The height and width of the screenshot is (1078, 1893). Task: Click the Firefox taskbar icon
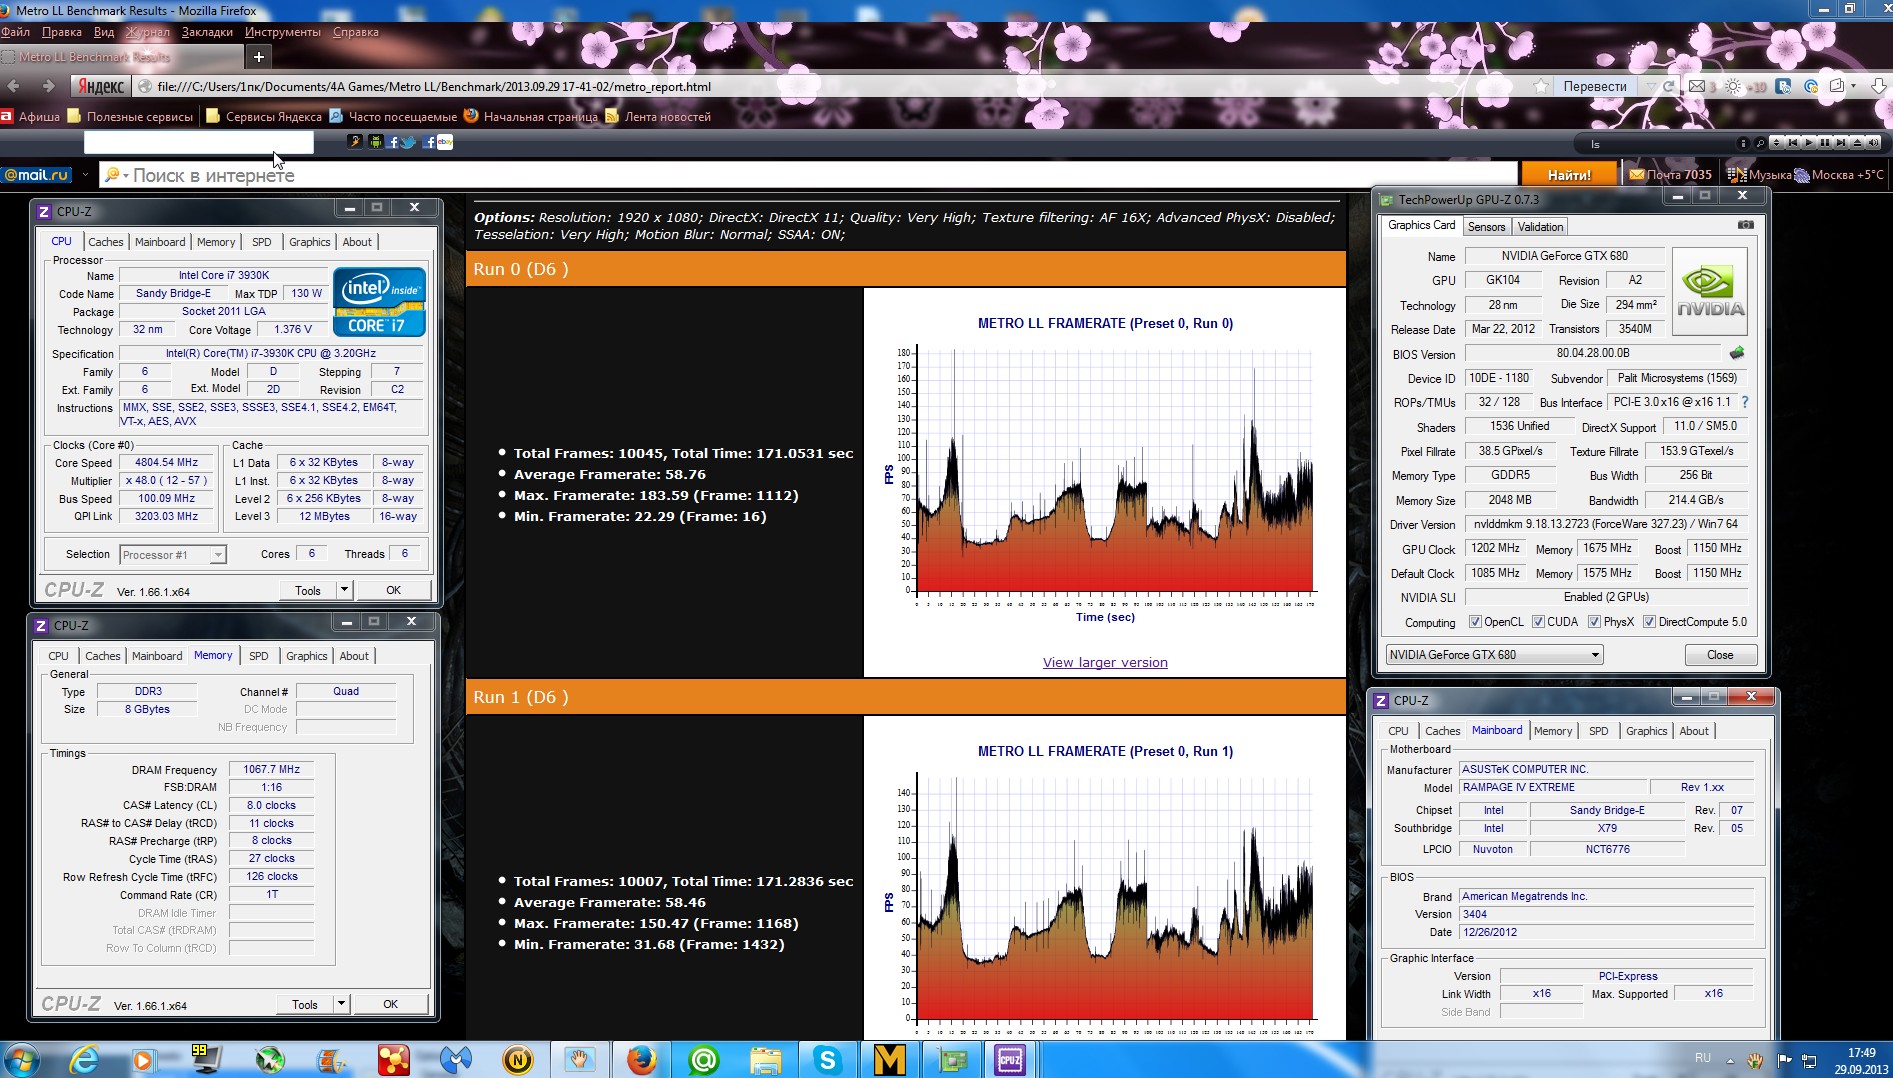pyautogui.click(x=641, y=1059)
